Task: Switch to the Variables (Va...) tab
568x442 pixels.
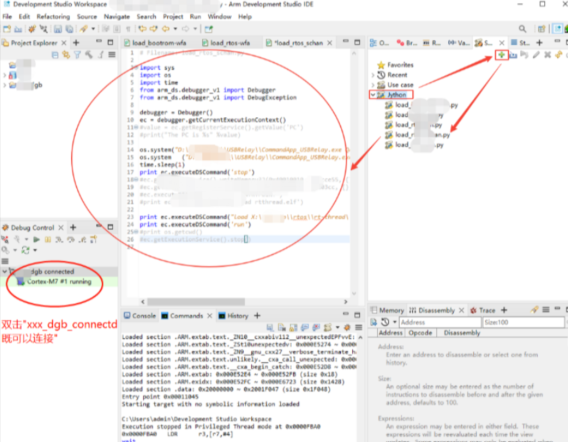Action: (459, 43)
